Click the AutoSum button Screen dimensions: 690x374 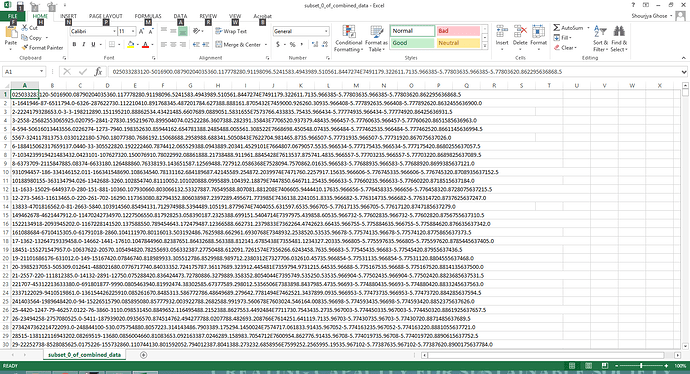[568, 28]
